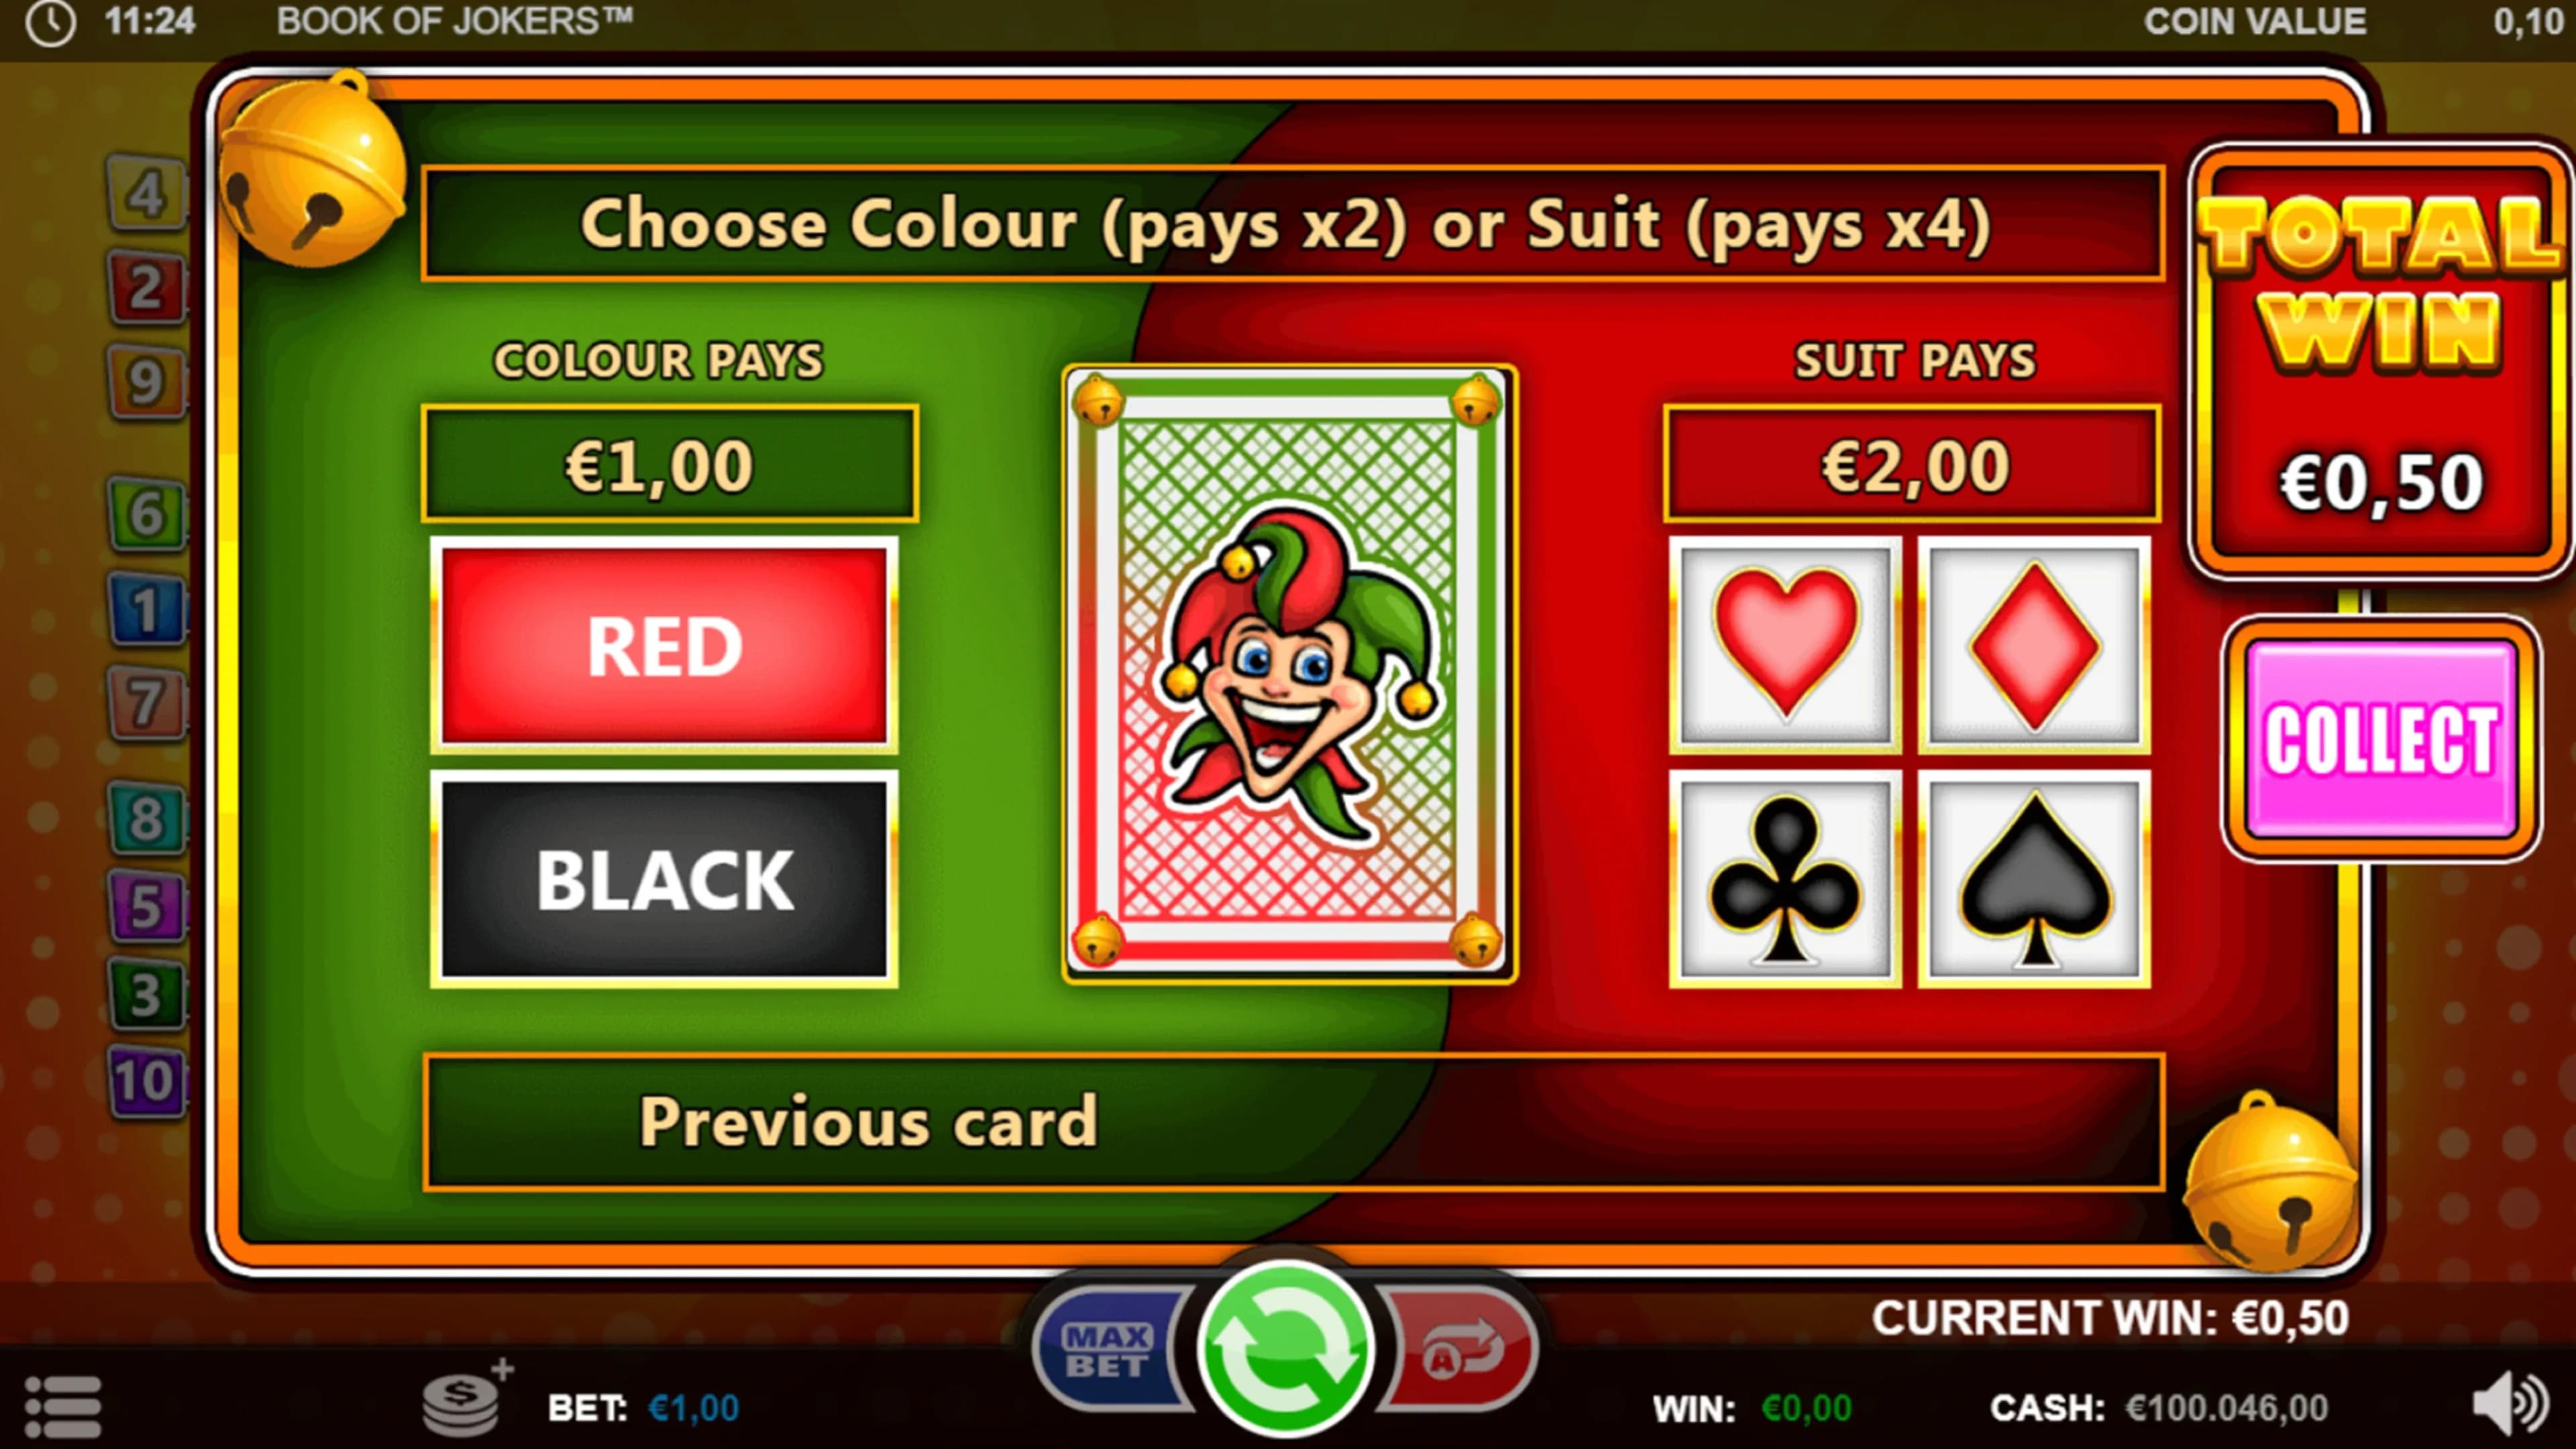Select payline number 6 marker
The image size is (2576, 1449).
pyautogui.click(x=146, y=514)
